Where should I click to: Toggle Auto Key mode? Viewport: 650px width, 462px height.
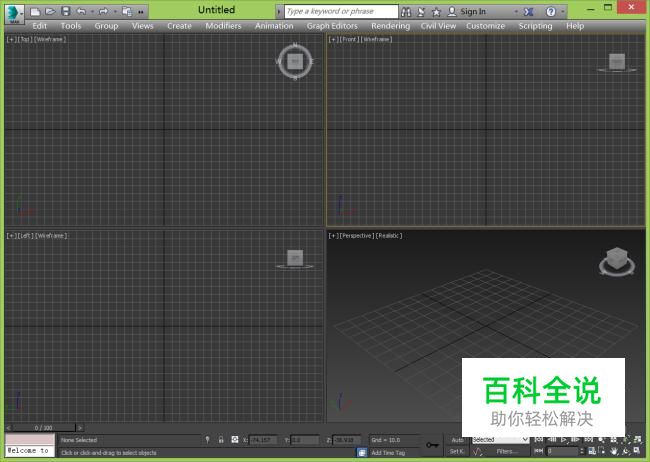tap(457, 440)
